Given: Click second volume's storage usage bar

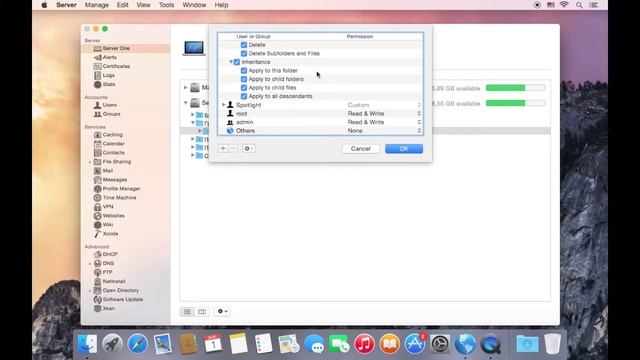Looking at the screenshot, I should pyautogui.click(x=516, y=103).
